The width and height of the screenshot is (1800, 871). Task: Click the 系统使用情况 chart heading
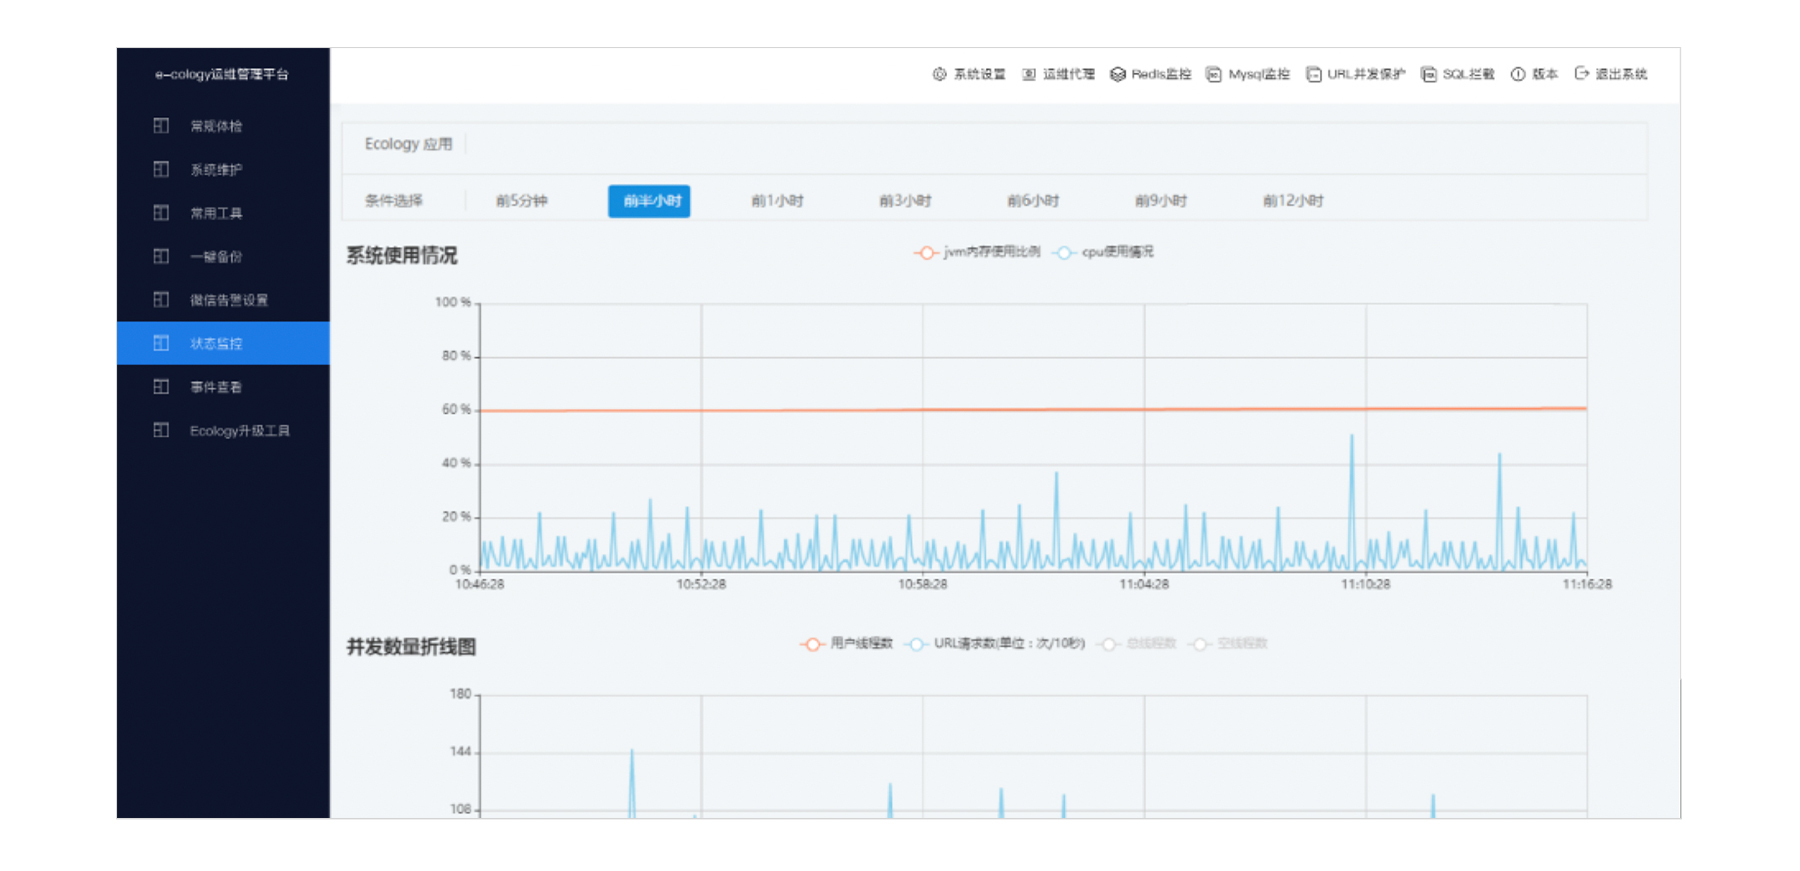[x=402, y=256]
